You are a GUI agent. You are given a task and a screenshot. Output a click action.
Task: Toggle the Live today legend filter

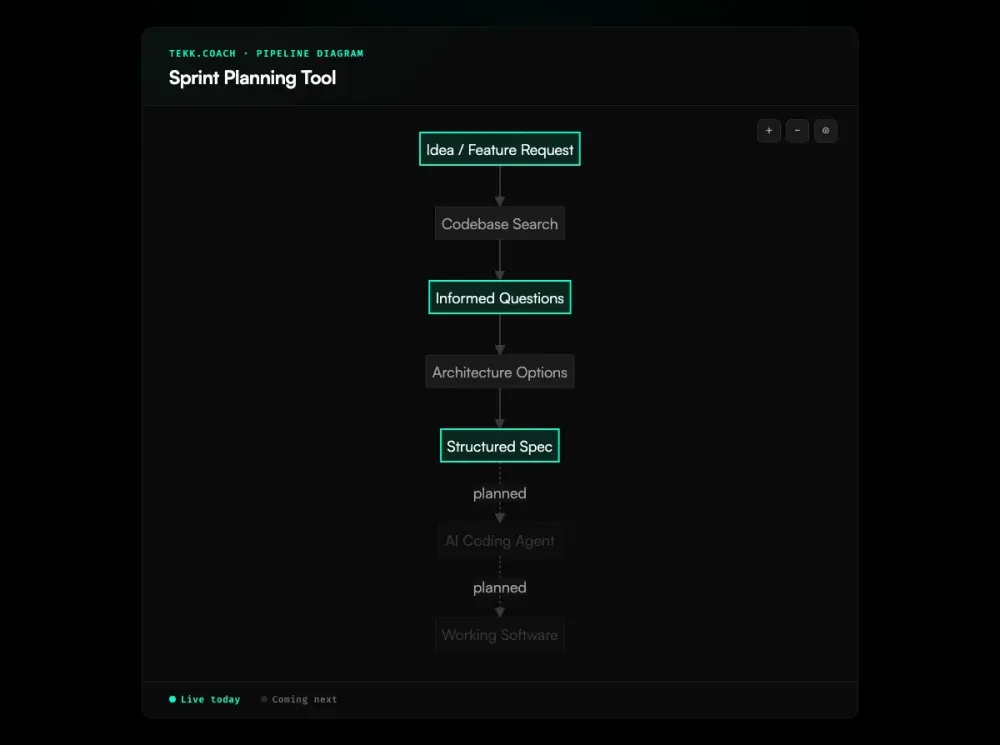click(x=204, y=699)
